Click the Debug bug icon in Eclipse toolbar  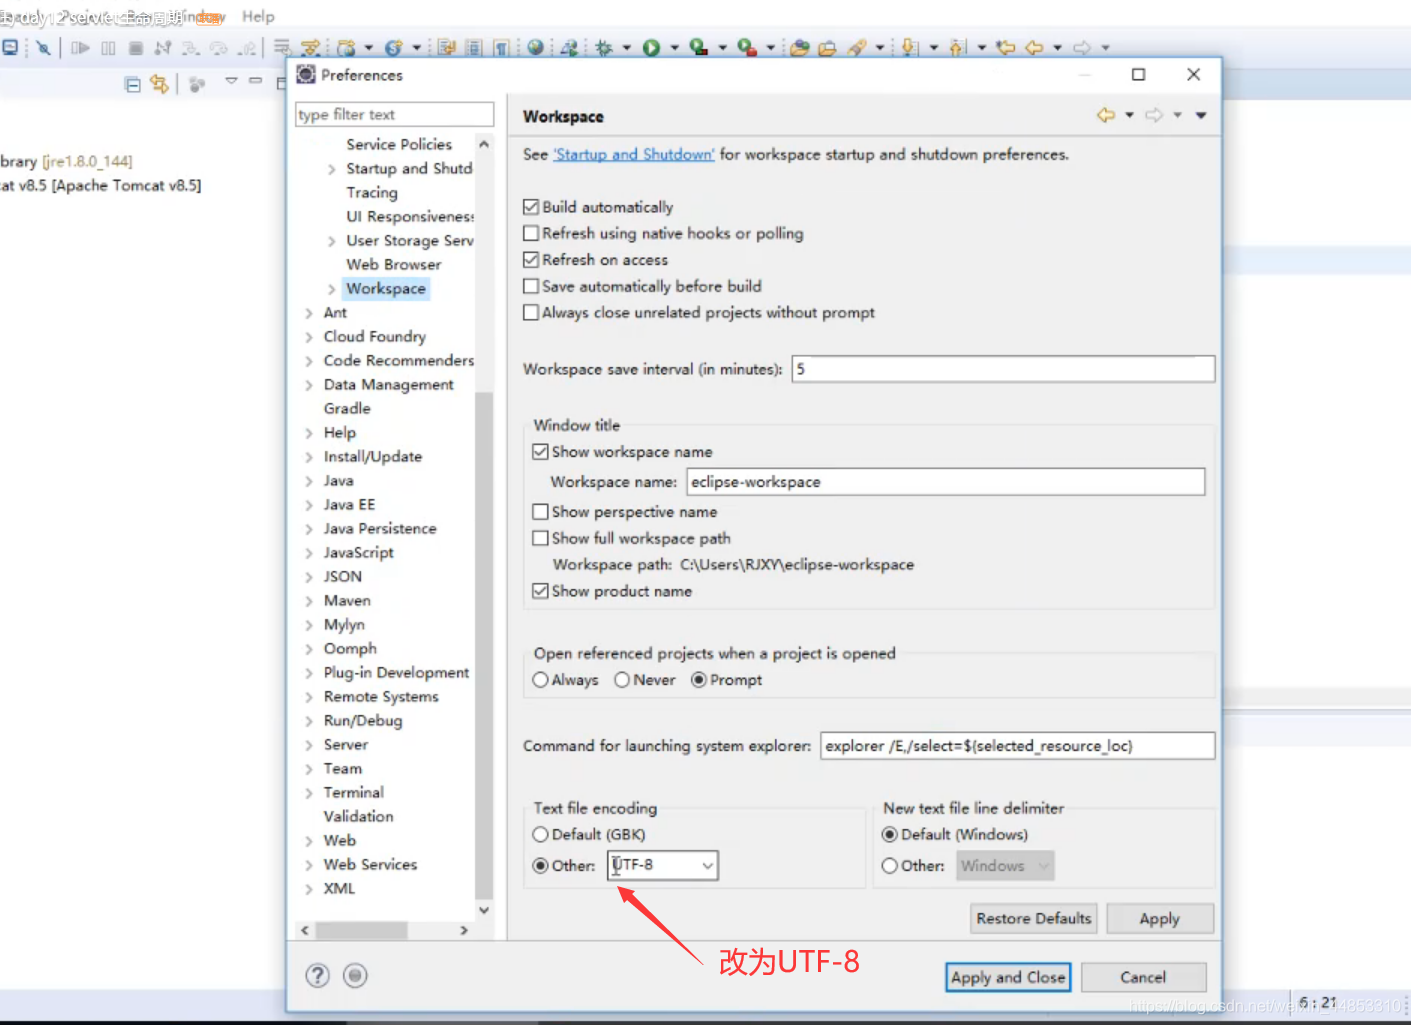[604, 47]
